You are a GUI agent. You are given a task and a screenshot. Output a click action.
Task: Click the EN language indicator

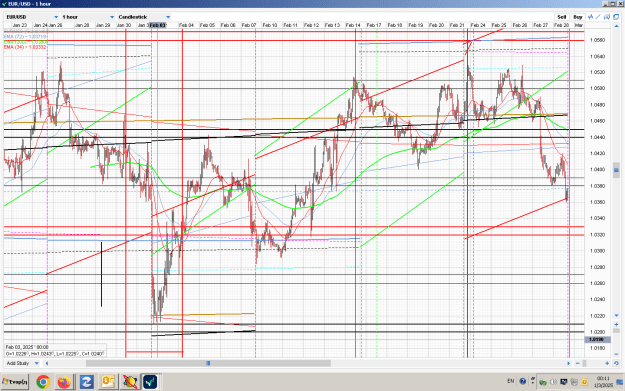[x=511, y=381]
